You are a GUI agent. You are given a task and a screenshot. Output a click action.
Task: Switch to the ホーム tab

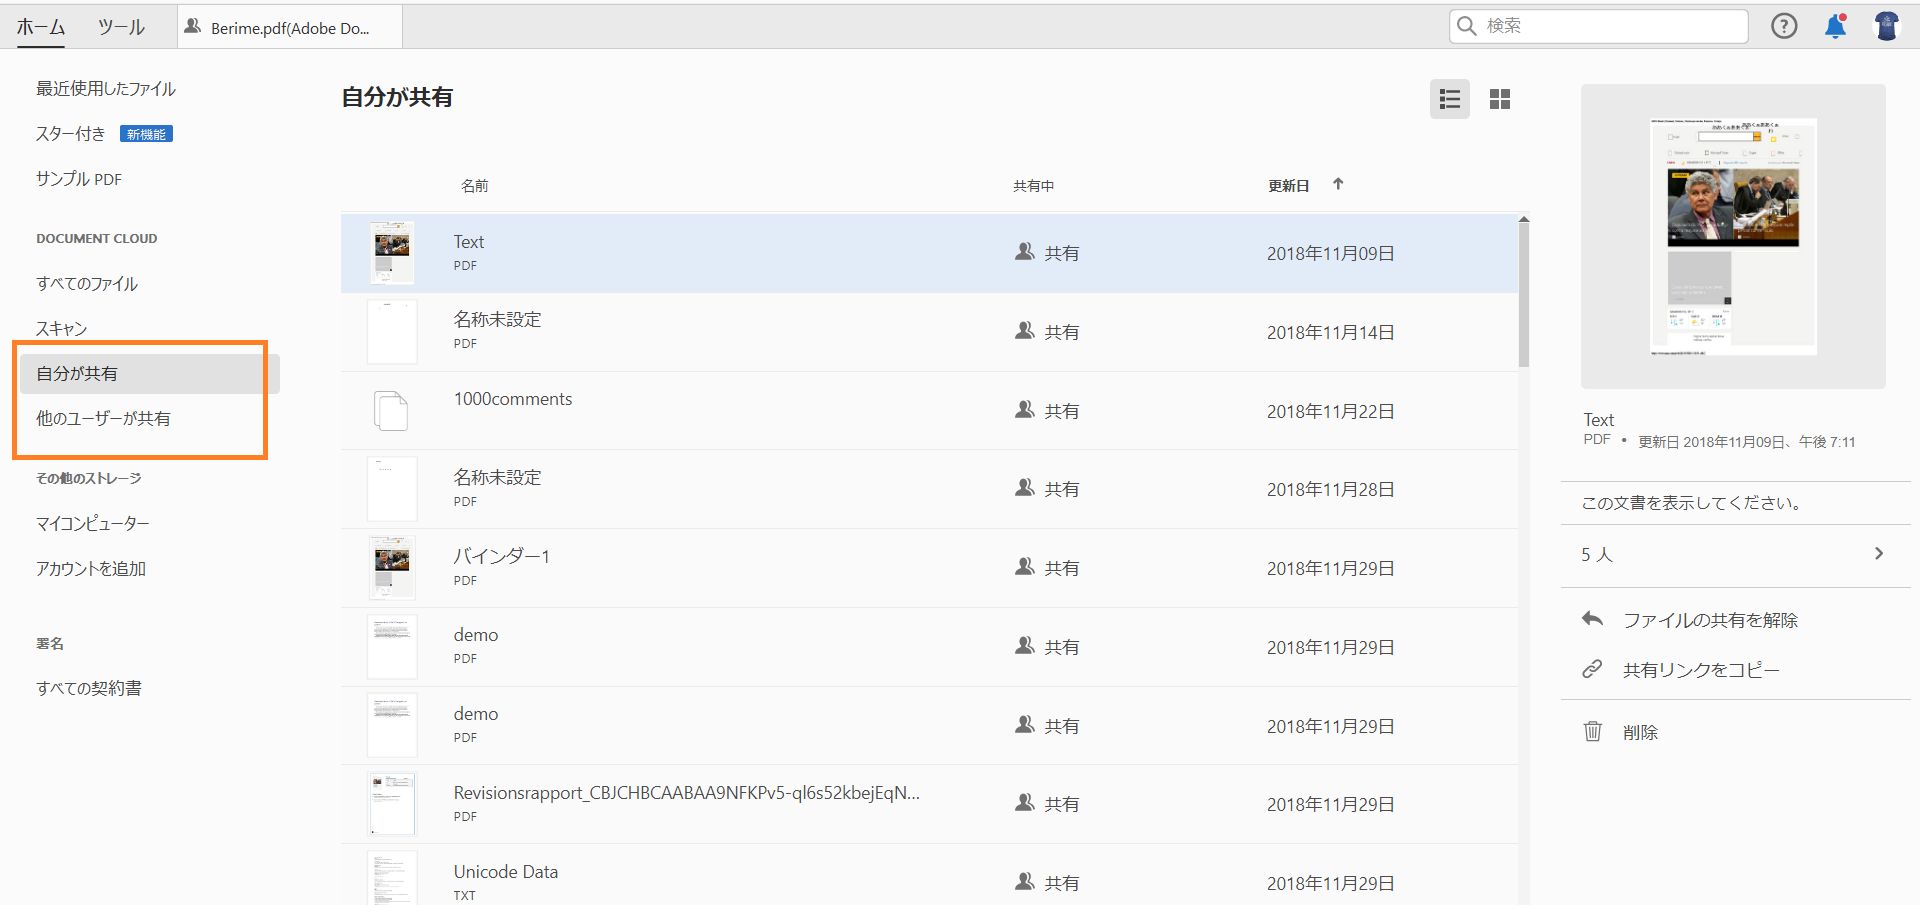point(41,27)
